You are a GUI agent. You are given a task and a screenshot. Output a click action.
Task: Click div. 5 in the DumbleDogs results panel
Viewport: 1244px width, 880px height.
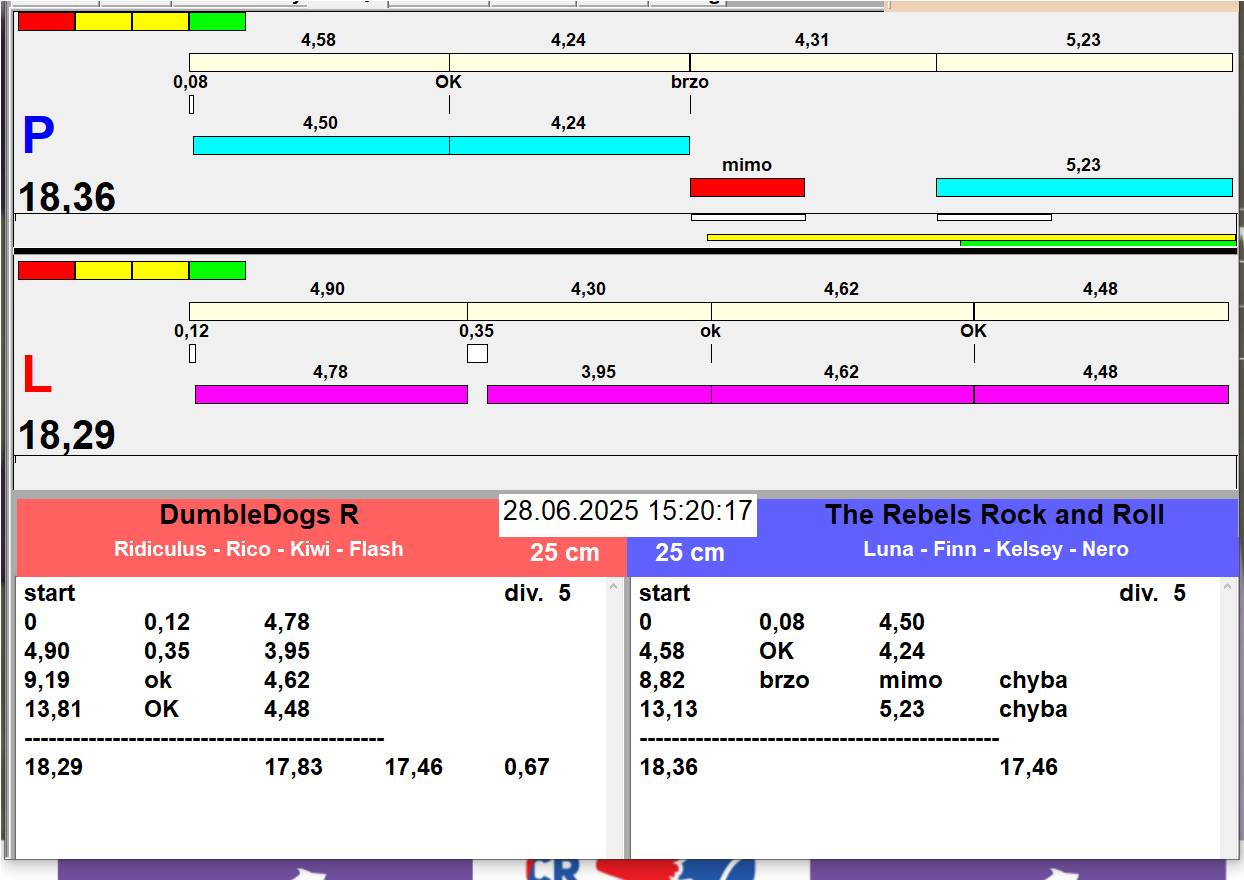[x=537, y=593]
